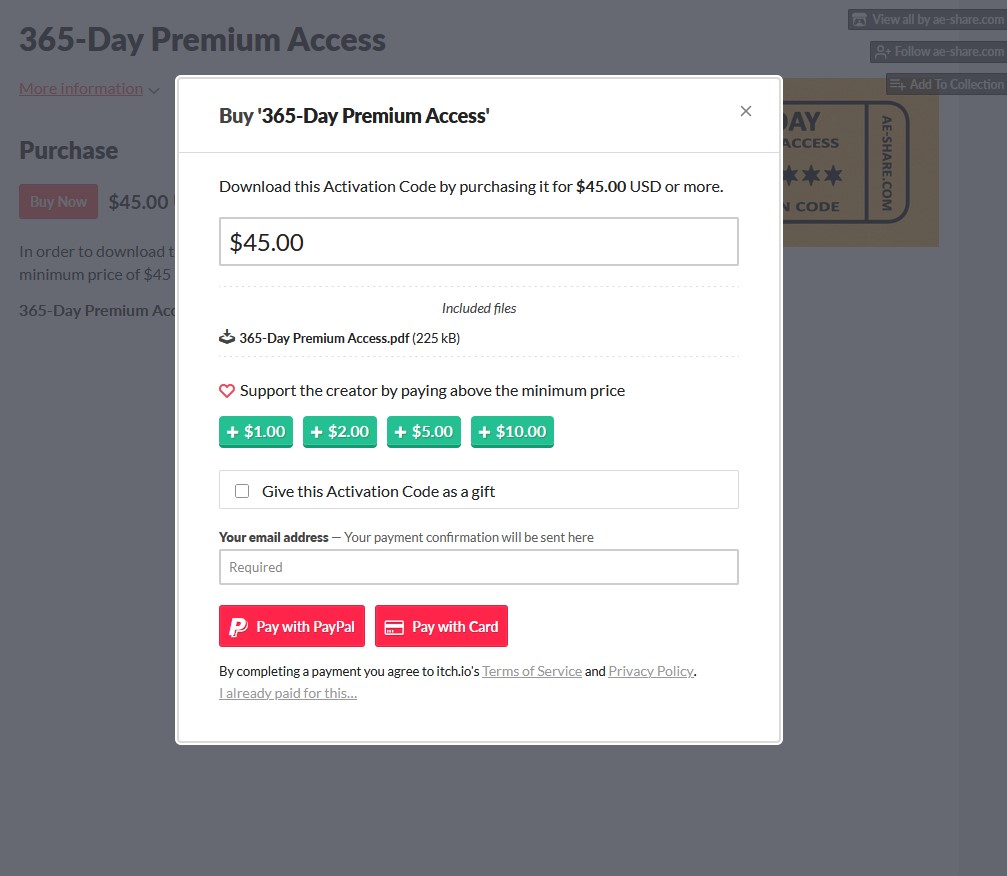Add $10.00 tip to the price
The image size is (1007, 876).
click(x=512, y=432)
